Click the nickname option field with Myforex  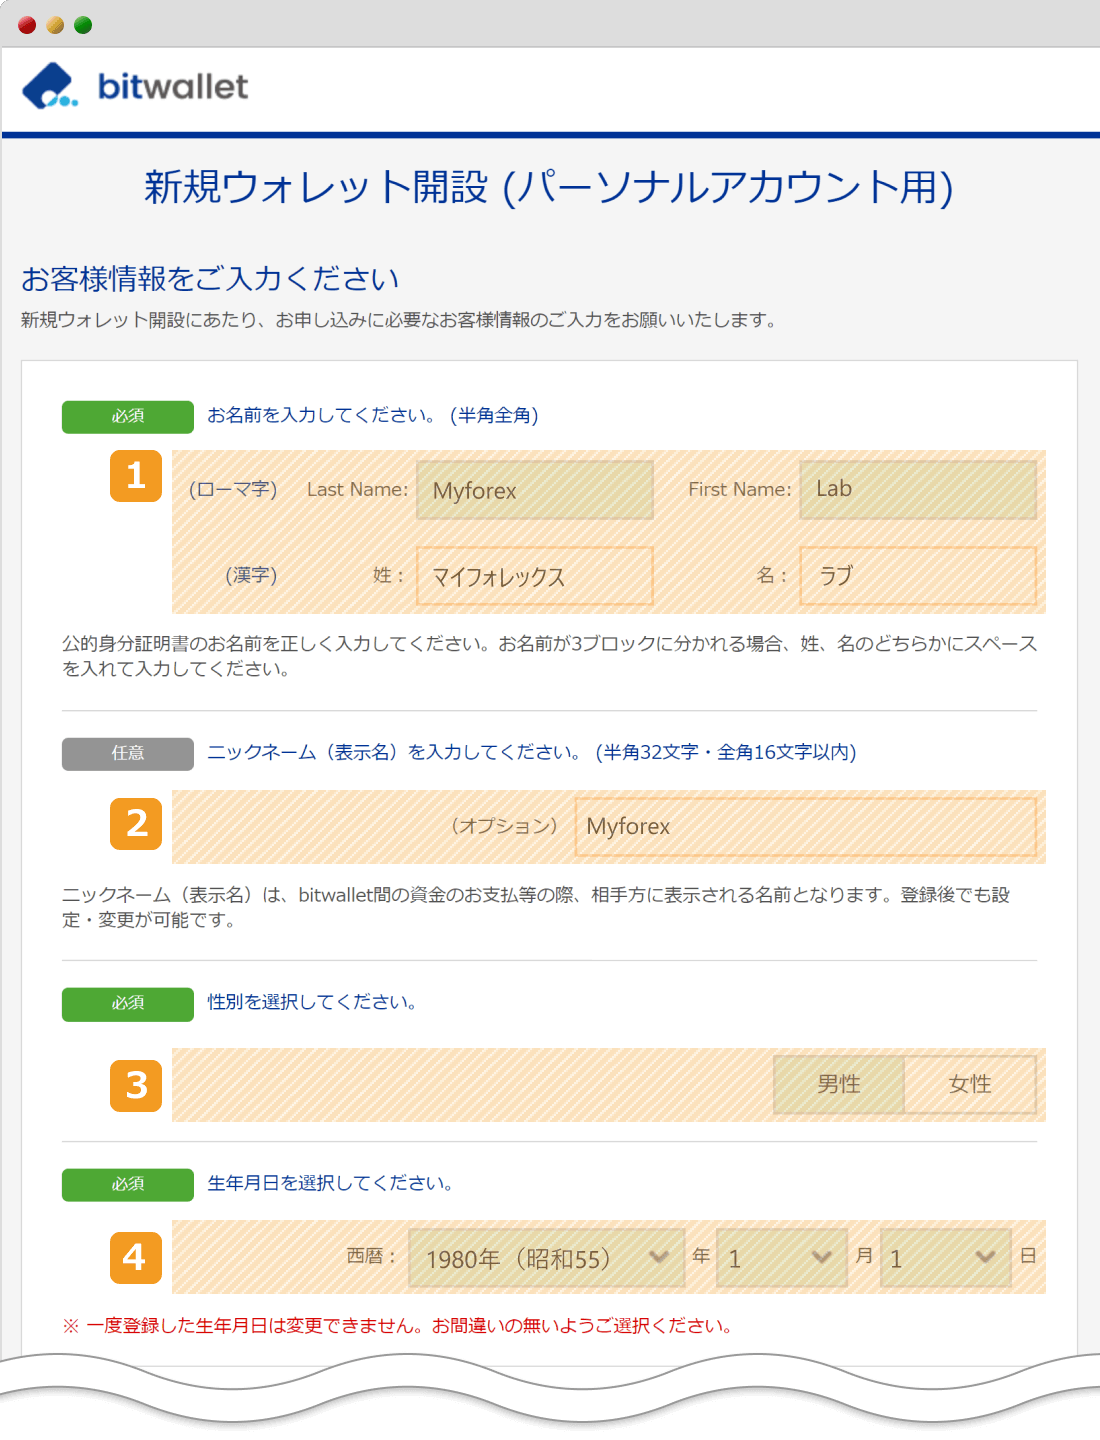(x=805, y=827)
